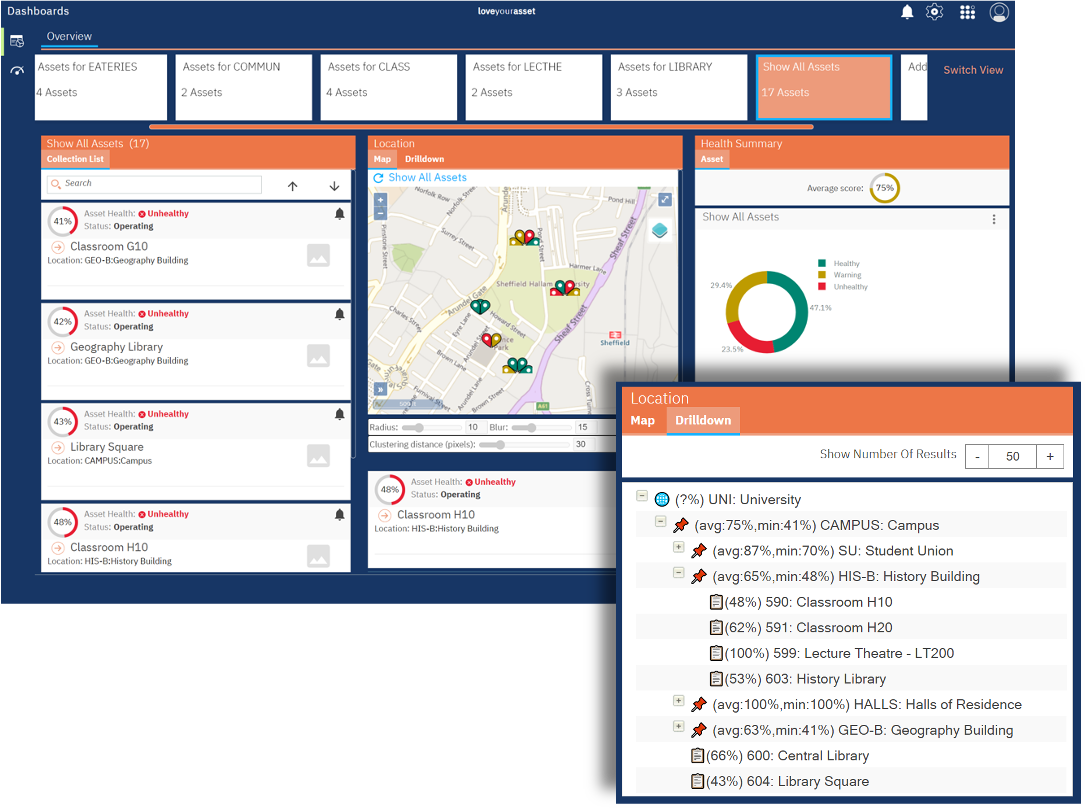Select tree item 600: Central Library
This screenshot has height=812, width=1089.
(780, 756)
